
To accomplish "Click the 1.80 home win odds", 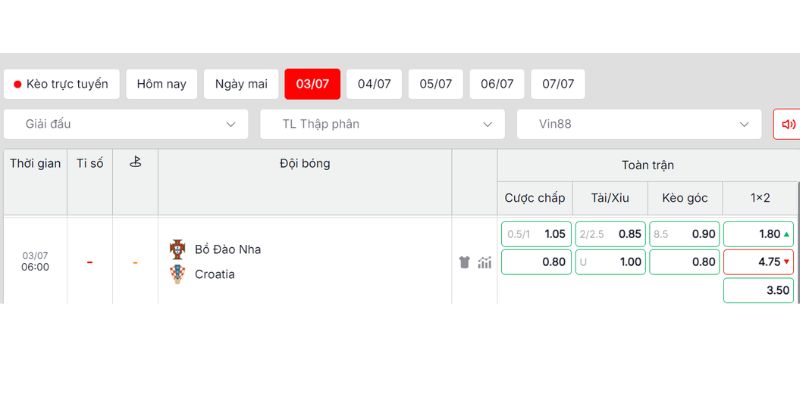I will click(759, 234).
